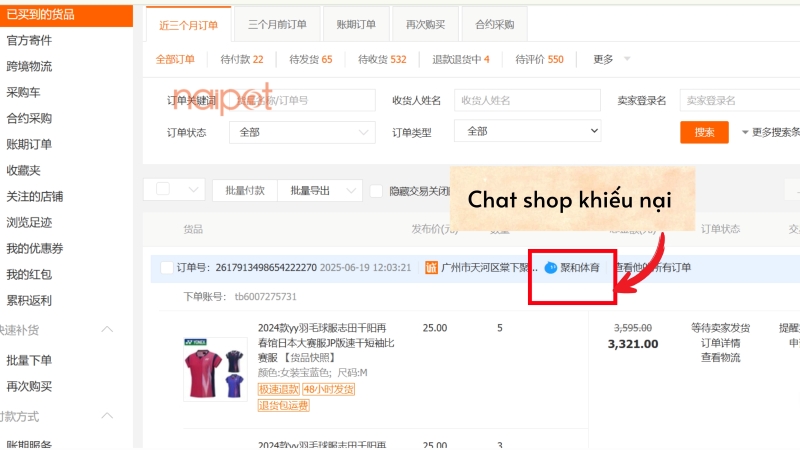This screenshot has height=450, width=800.
Task: Switch to 合约采购 tab
Action: (494, 24)
